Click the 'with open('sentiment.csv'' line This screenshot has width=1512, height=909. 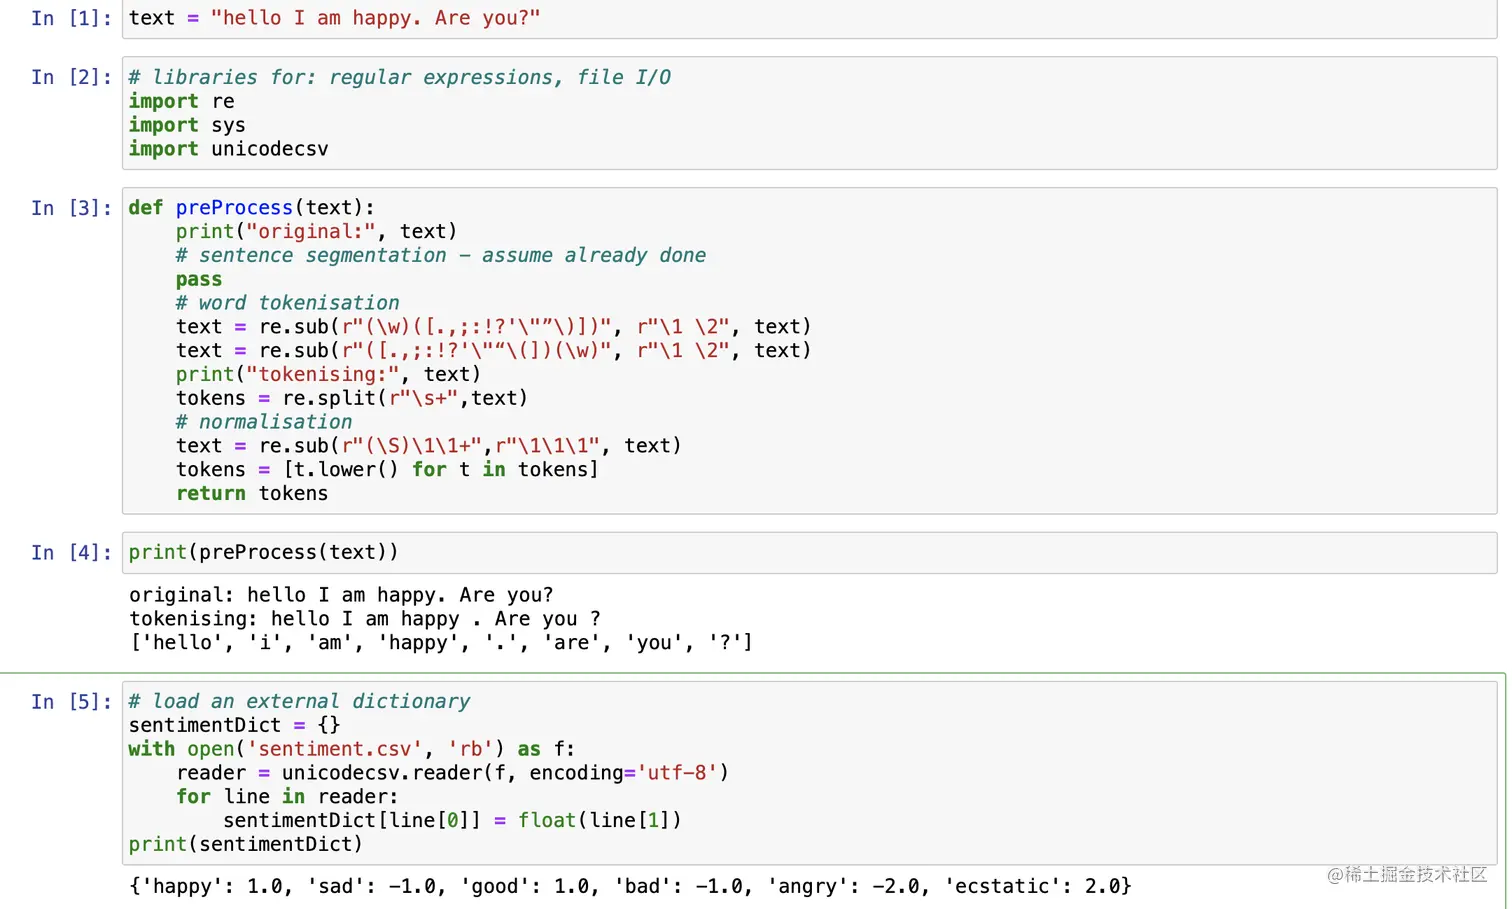point(351,749)
